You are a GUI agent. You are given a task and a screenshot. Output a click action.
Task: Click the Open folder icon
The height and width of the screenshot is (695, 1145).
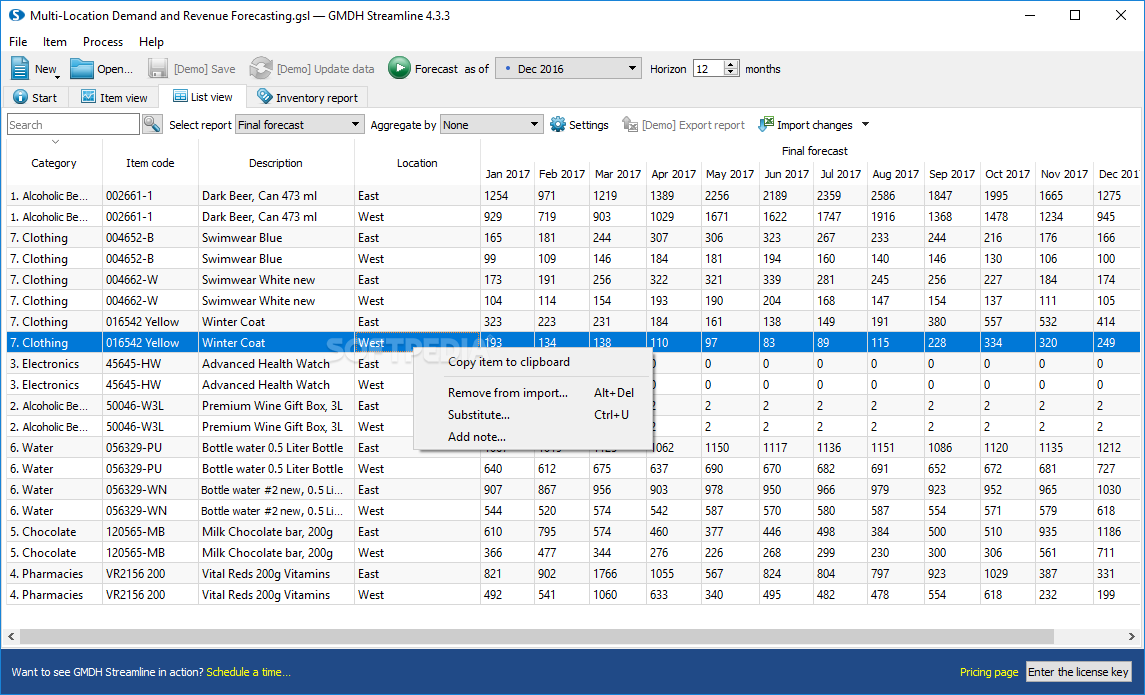point(82,69)
